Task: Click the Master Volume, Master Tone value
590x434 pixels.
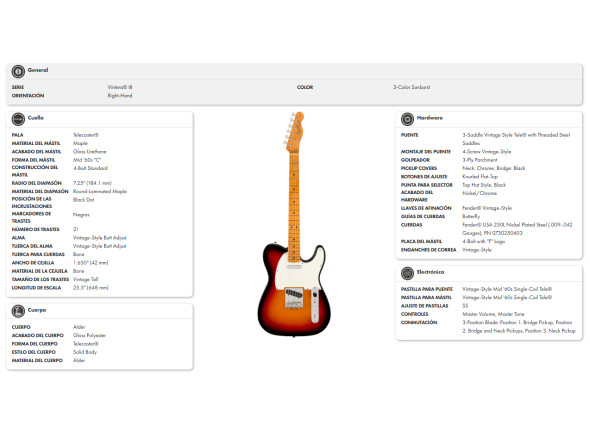Action: coord(493,314)
